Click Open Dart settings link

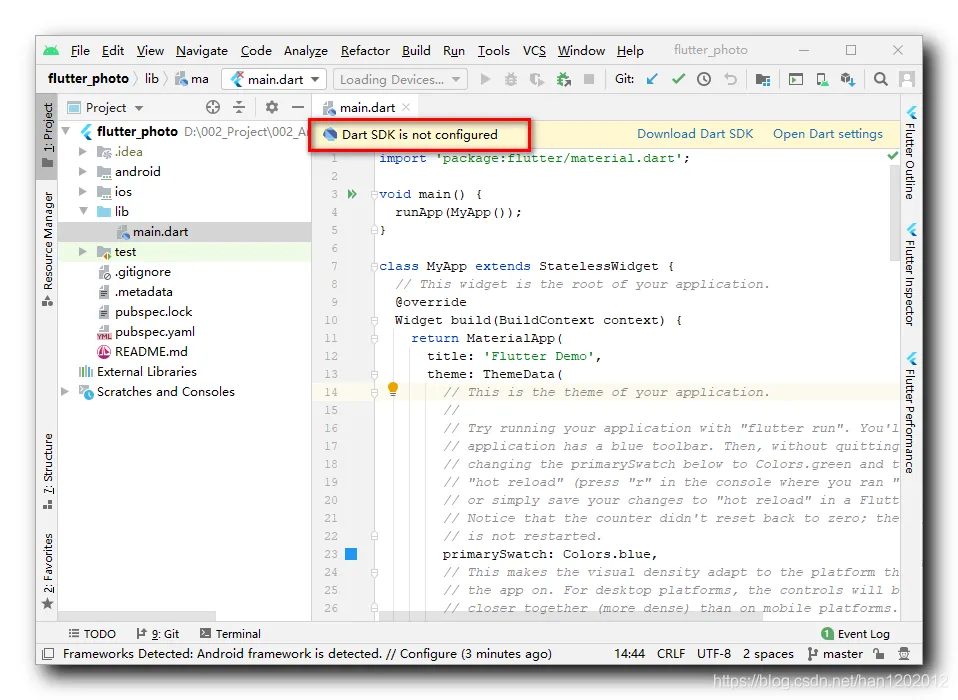[x=827, y=134]
